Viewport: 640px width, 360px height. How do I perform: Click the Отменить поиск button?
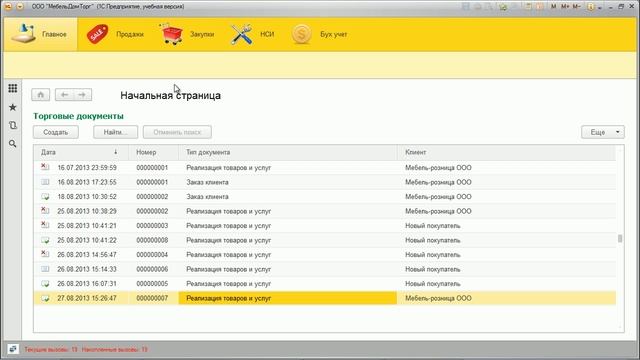177,132
